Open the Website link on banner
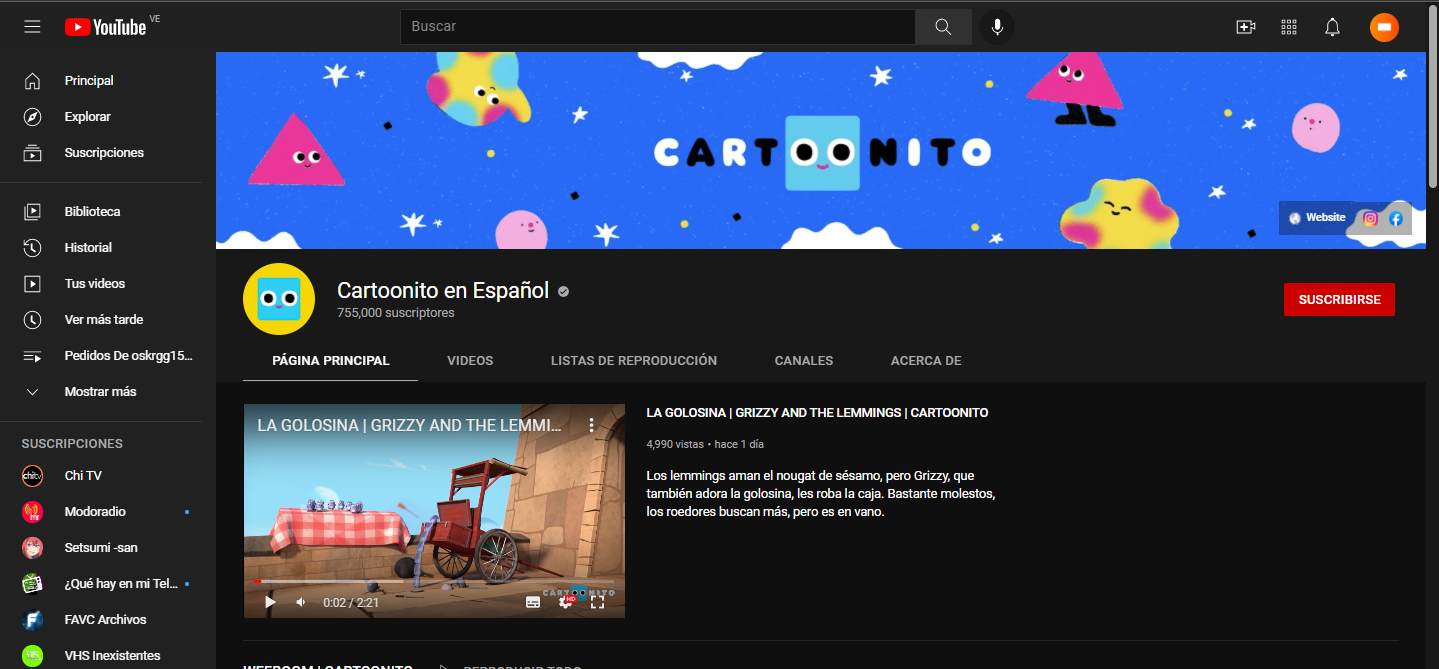This screenshot has width=1439, height=669. 1317,218
